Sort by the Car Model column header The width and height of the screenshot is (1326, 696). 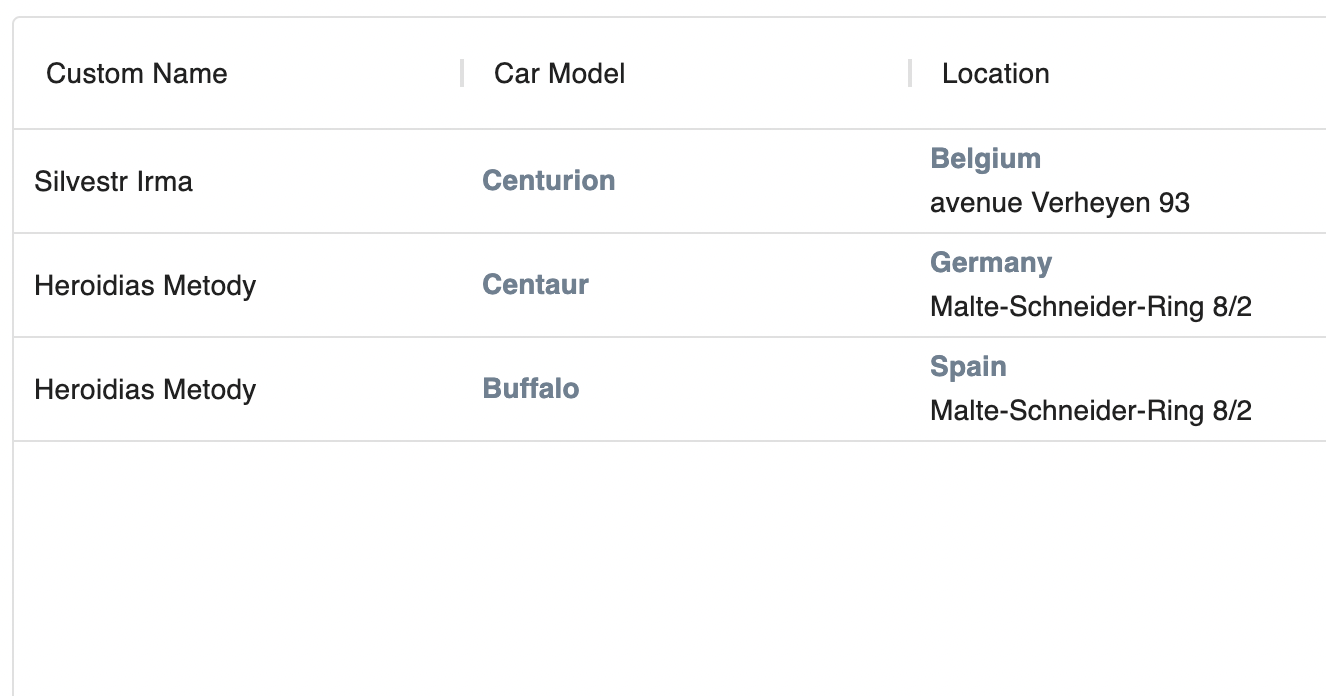click(x=559, y=74)
